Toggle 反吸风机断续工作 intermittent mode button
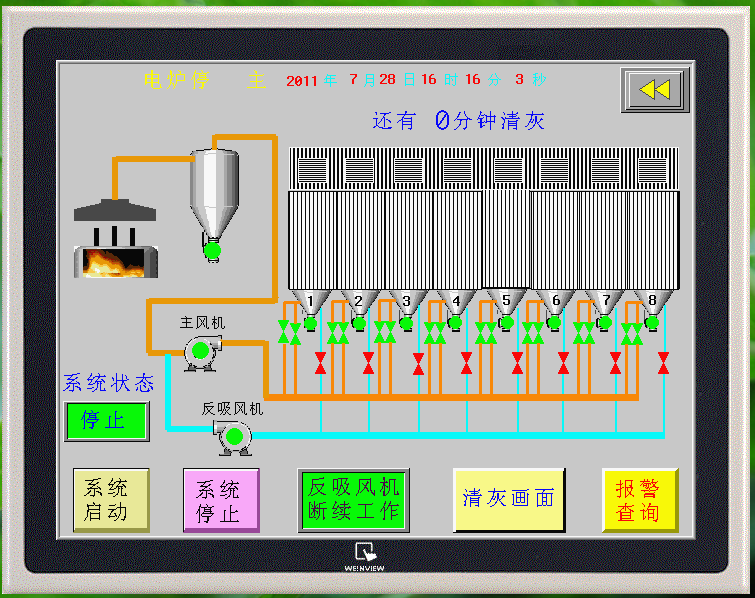The width and height of the screenshot is (755, 598). click(x=354, y=500)
